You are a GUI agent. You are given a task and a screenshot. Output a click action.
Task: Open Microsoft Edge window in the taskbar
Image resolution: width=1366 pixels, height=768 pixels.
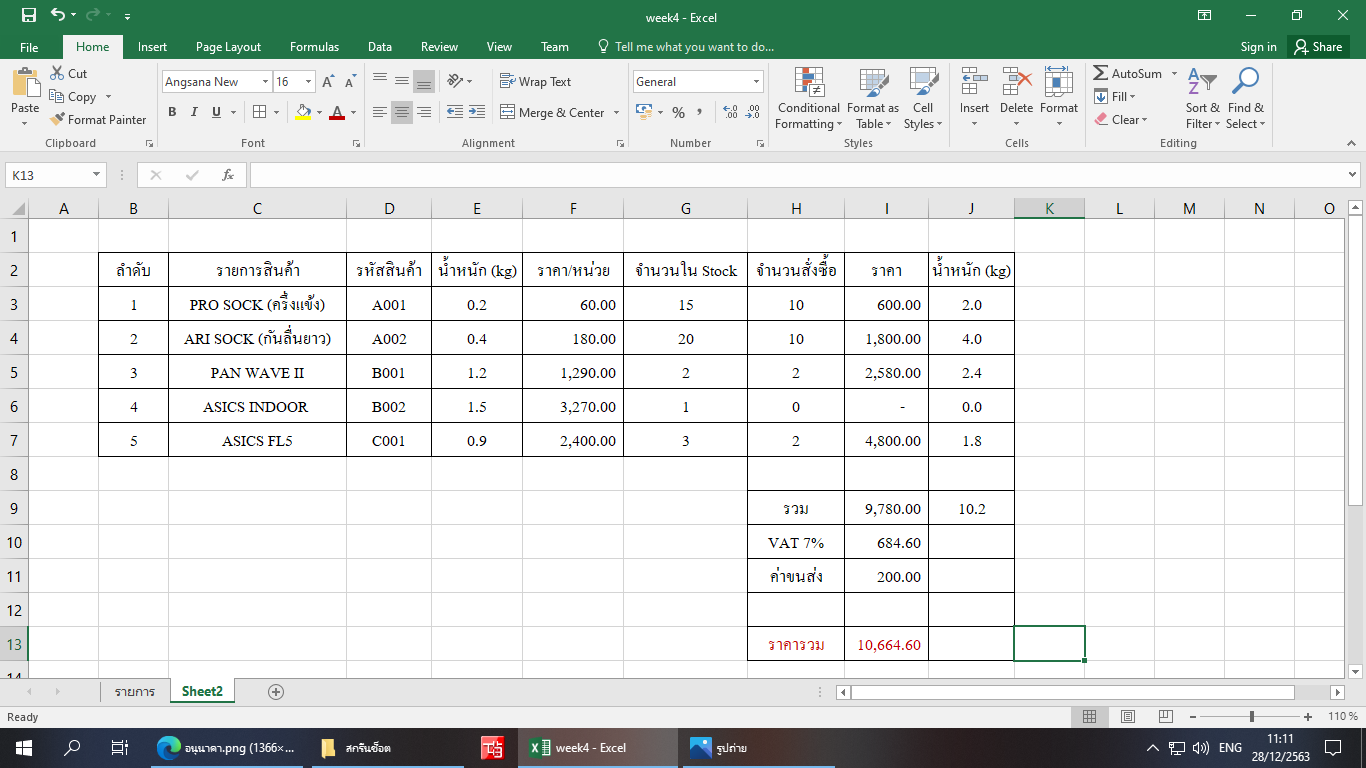click(x=227, y=748)
